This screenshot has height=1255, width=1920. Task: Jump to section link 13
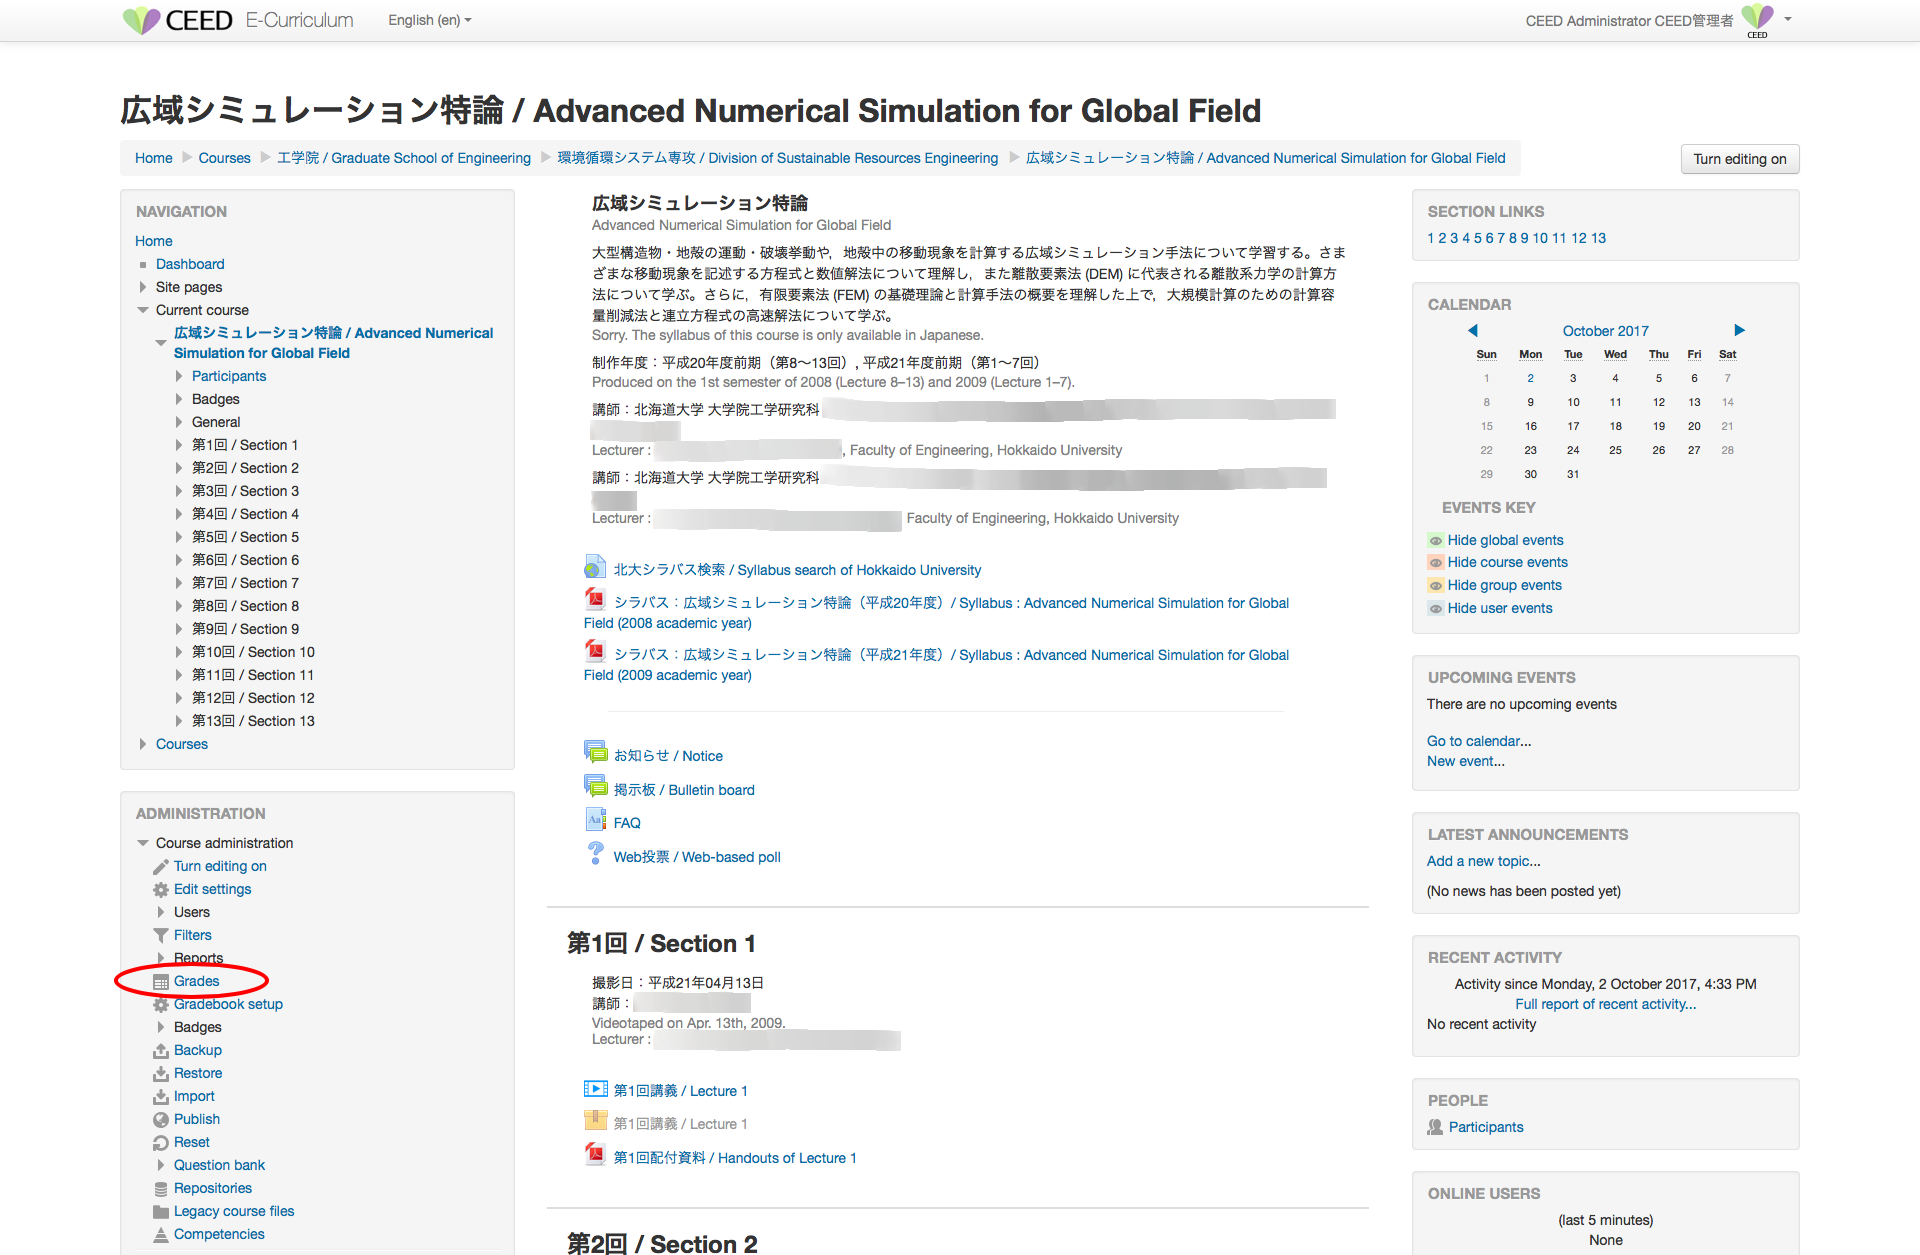[x=1599, y=238]
